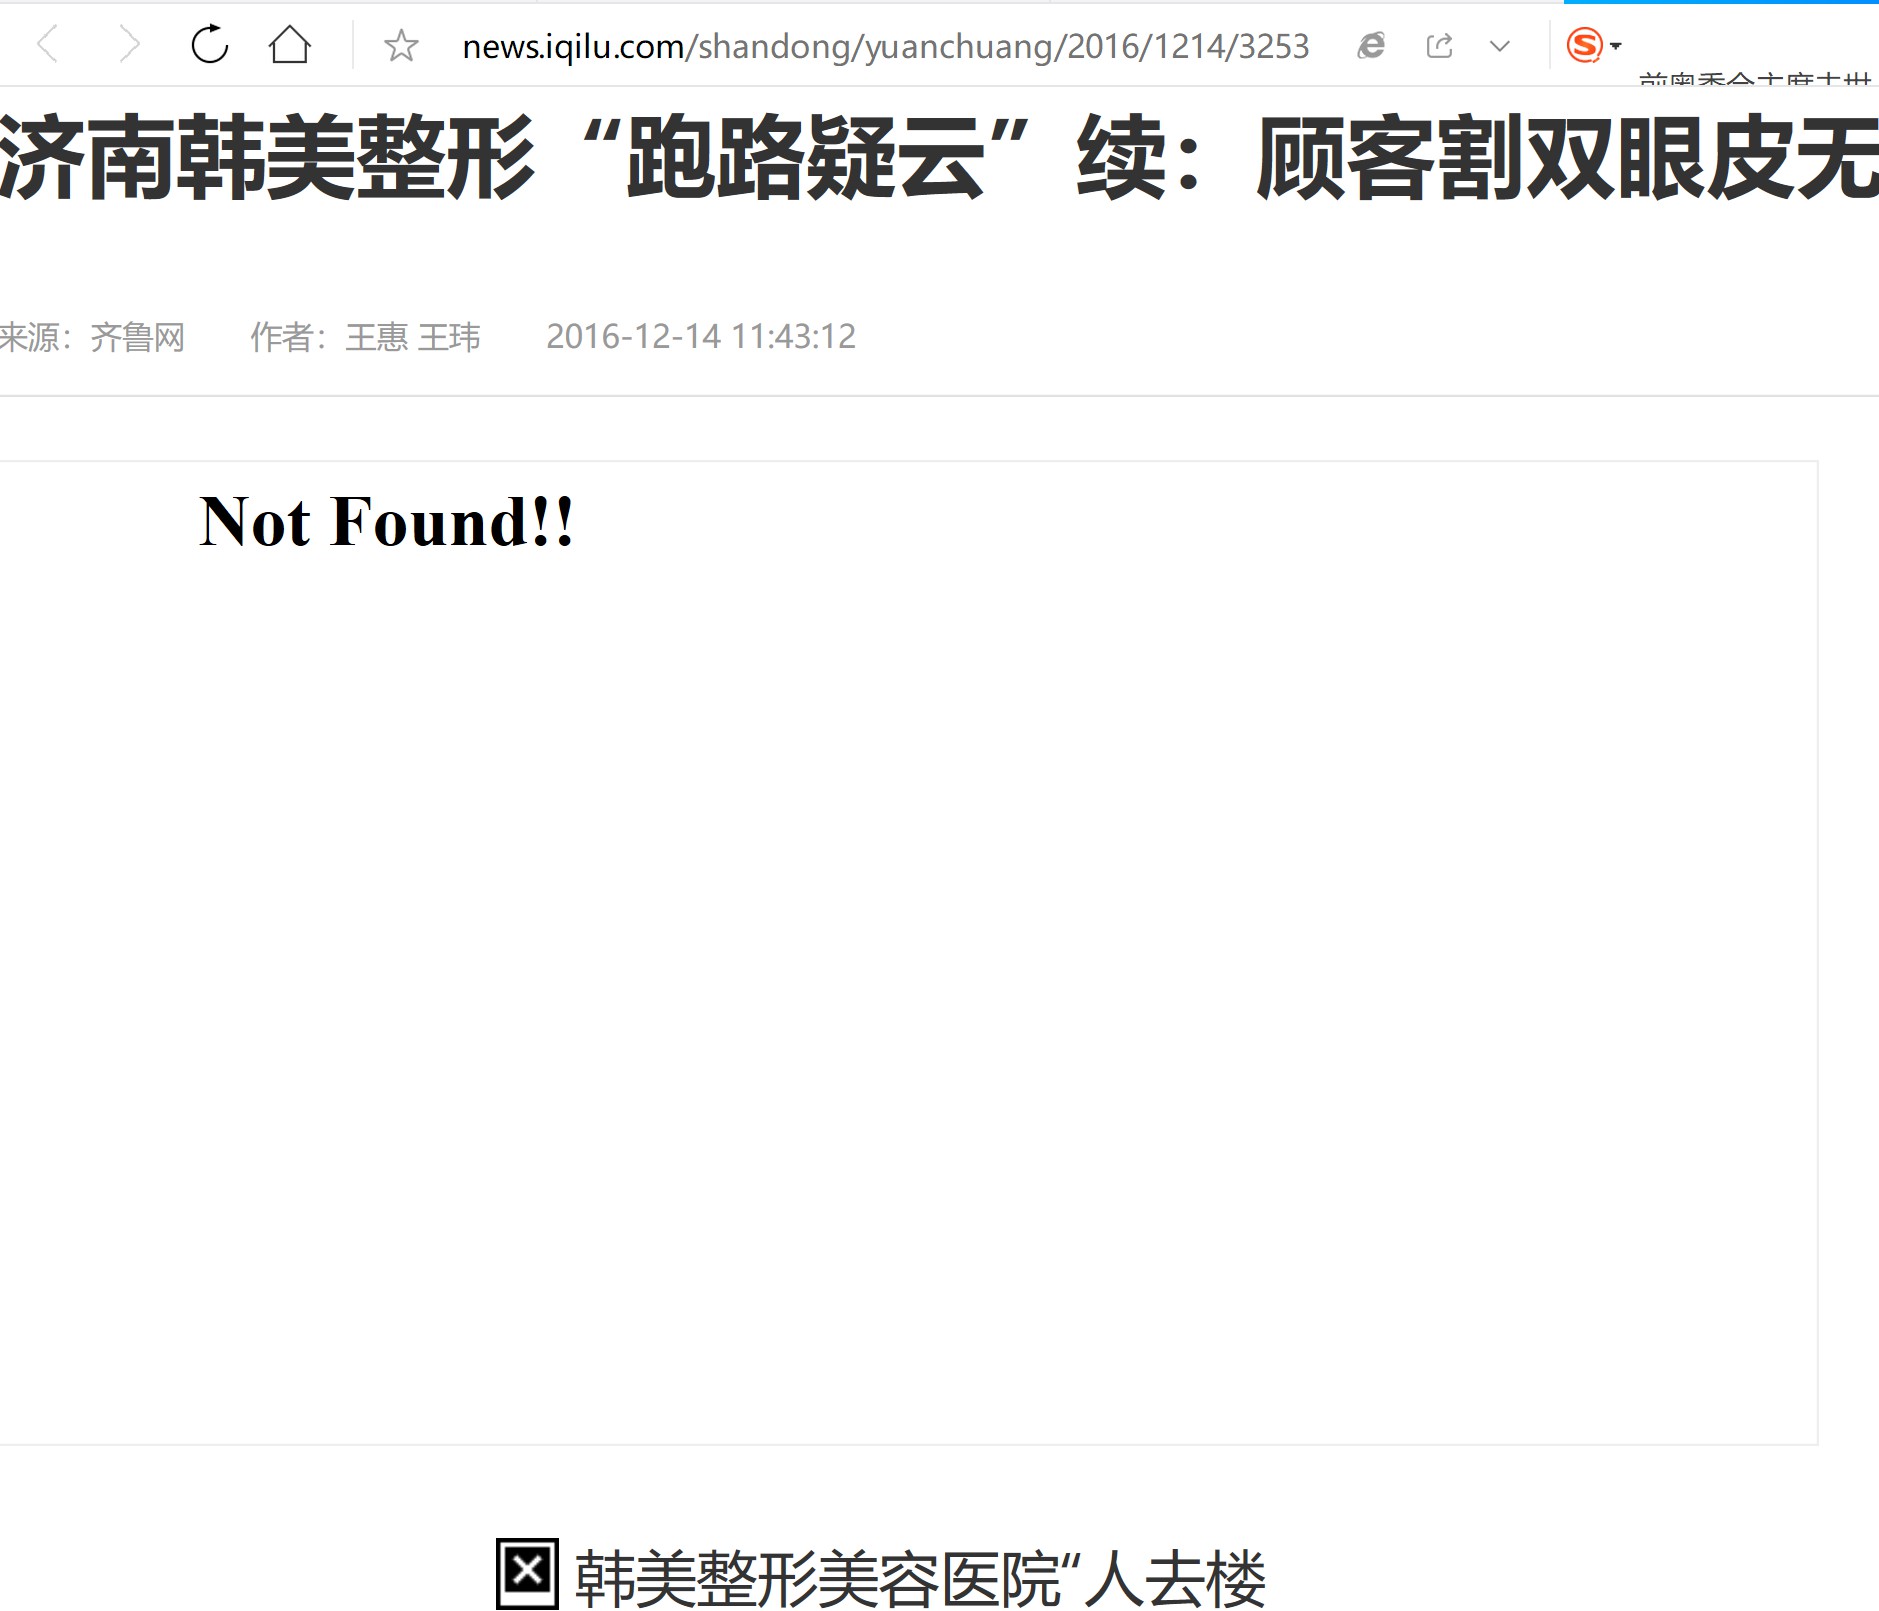Click the article headline 济南韩美整形
This screenshot has height=1611, width=1879.
(939, 157)
